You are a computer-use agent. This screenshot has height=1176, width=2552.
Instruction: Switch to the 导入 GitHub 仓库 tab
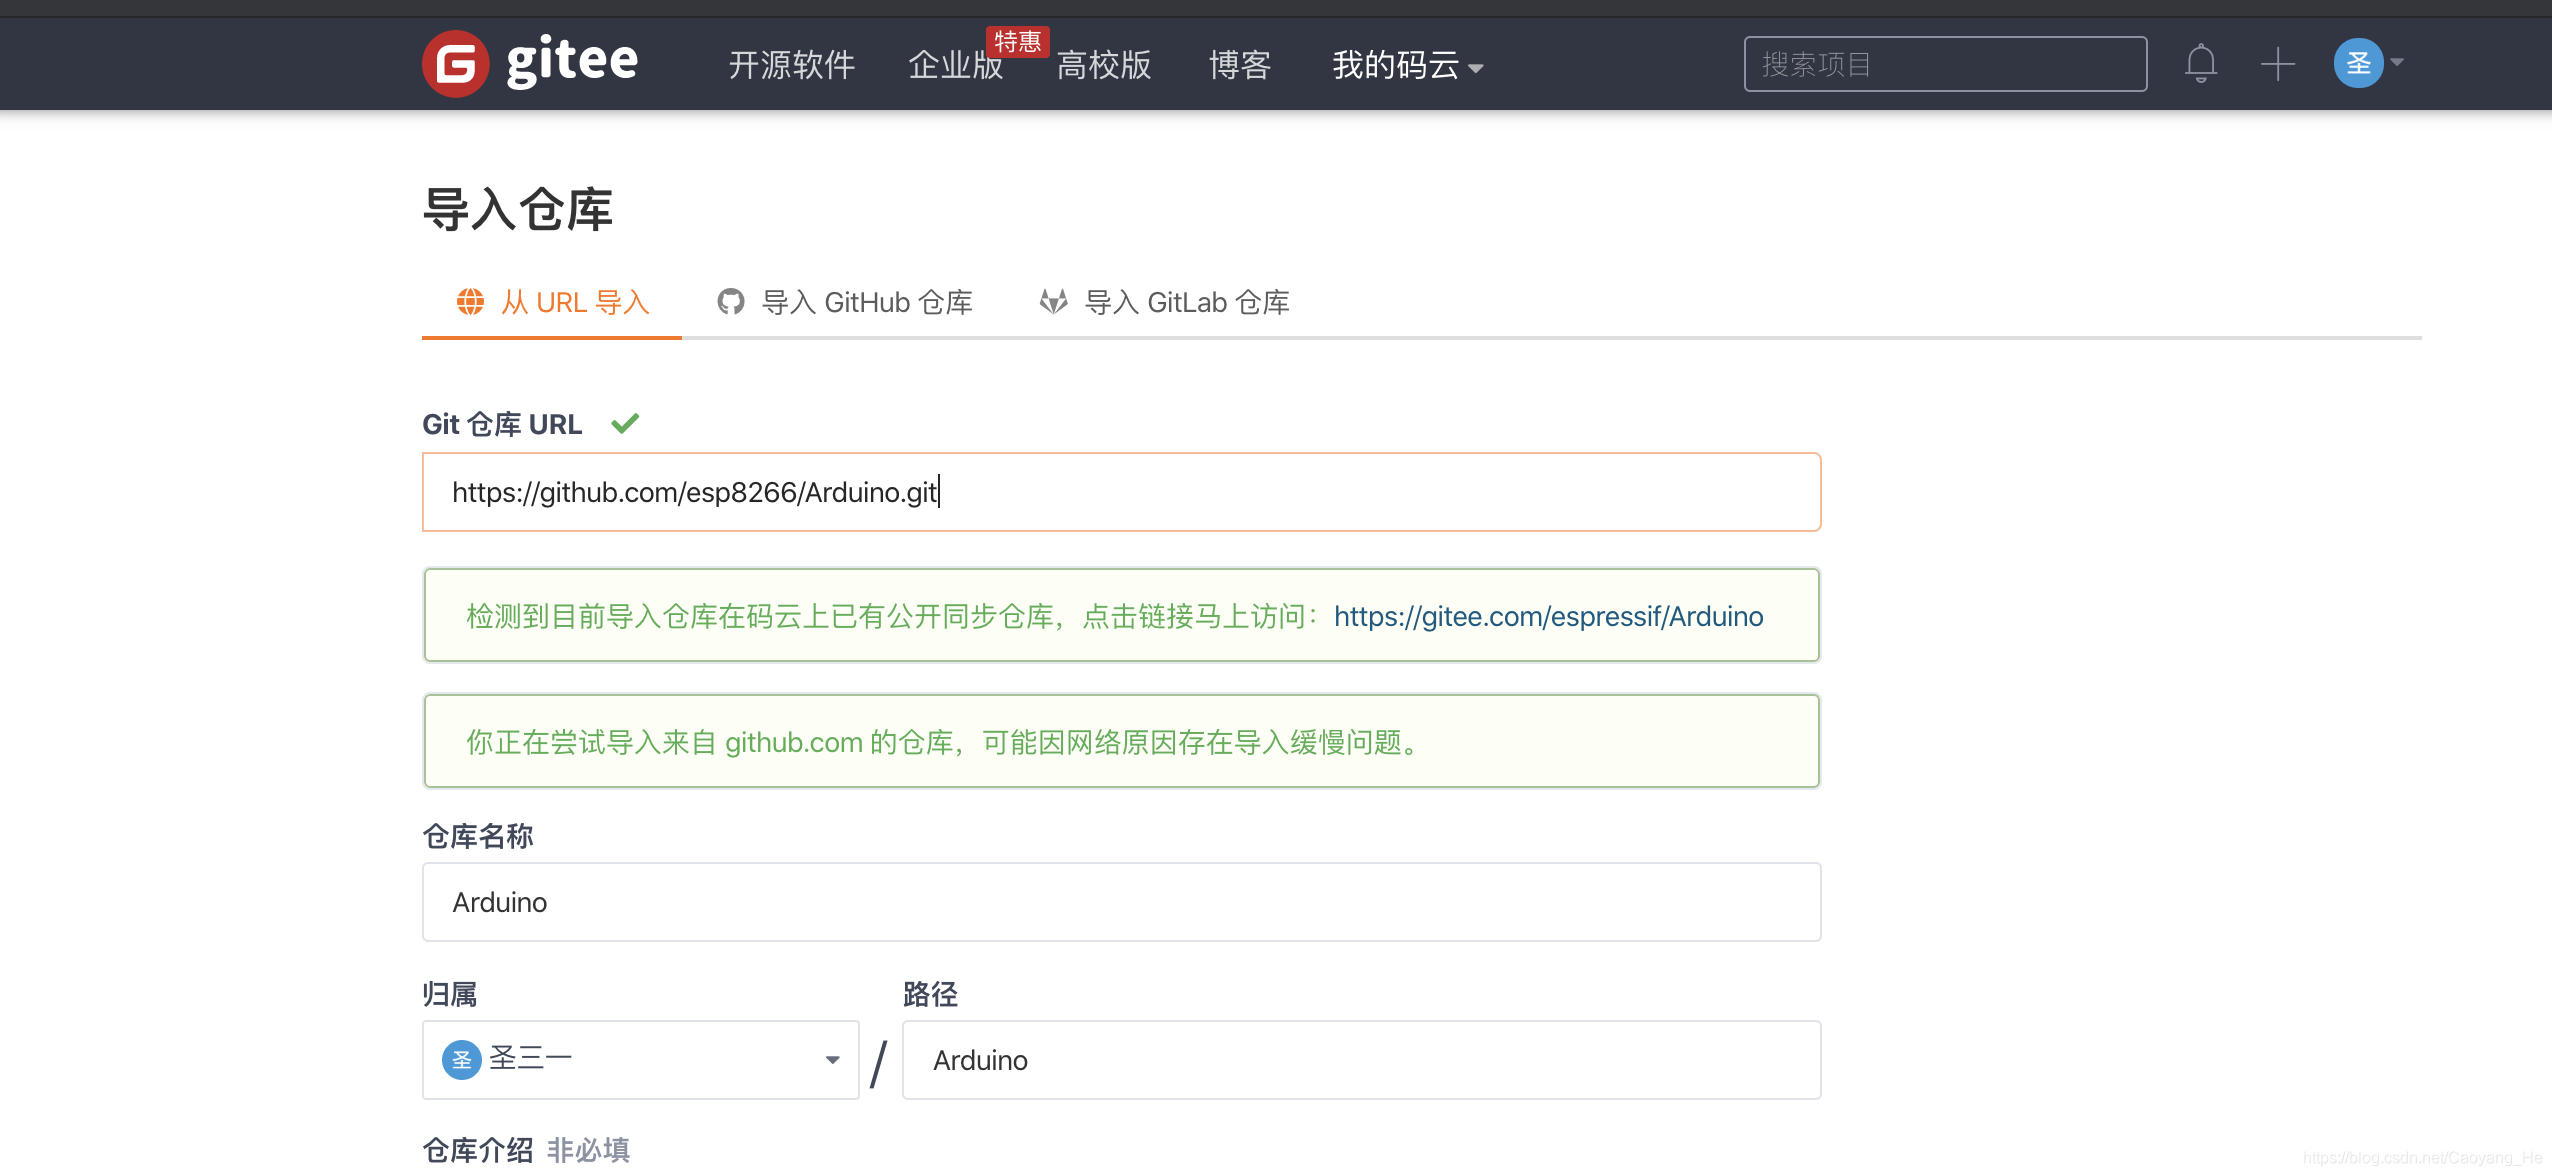(x=866, y=301)
